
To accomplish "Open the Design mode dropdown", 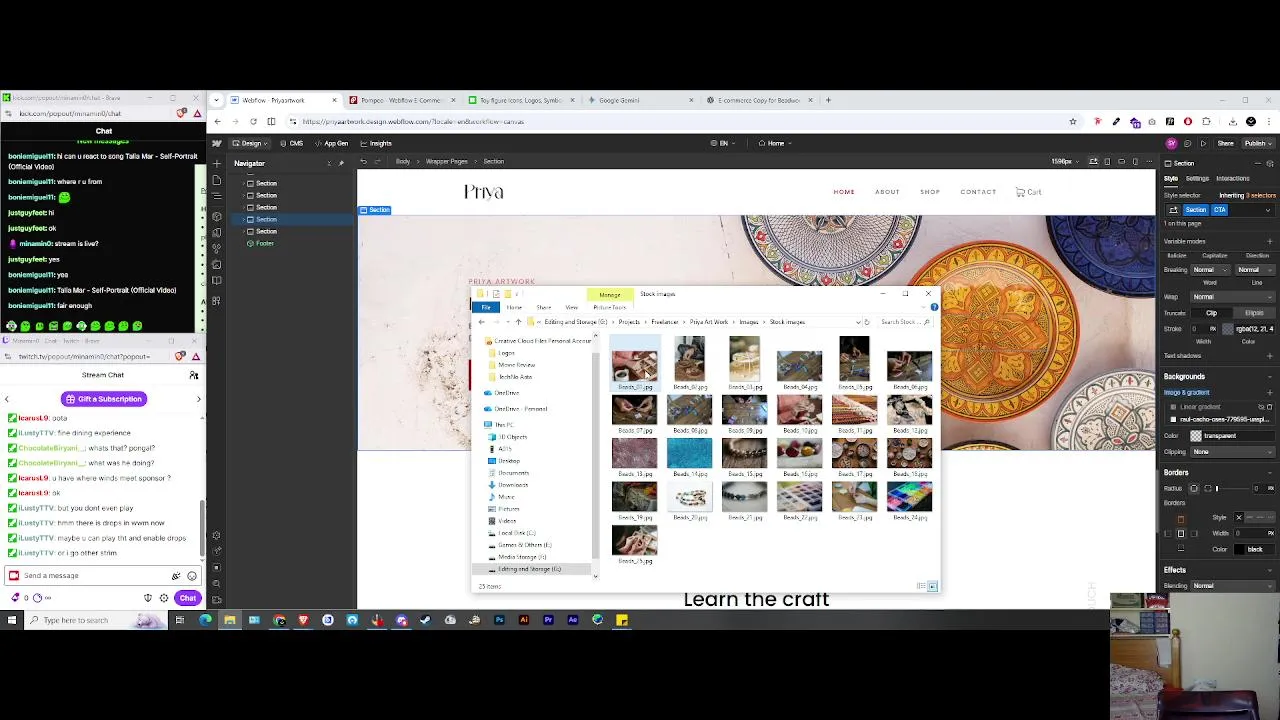I will point(250,143).
